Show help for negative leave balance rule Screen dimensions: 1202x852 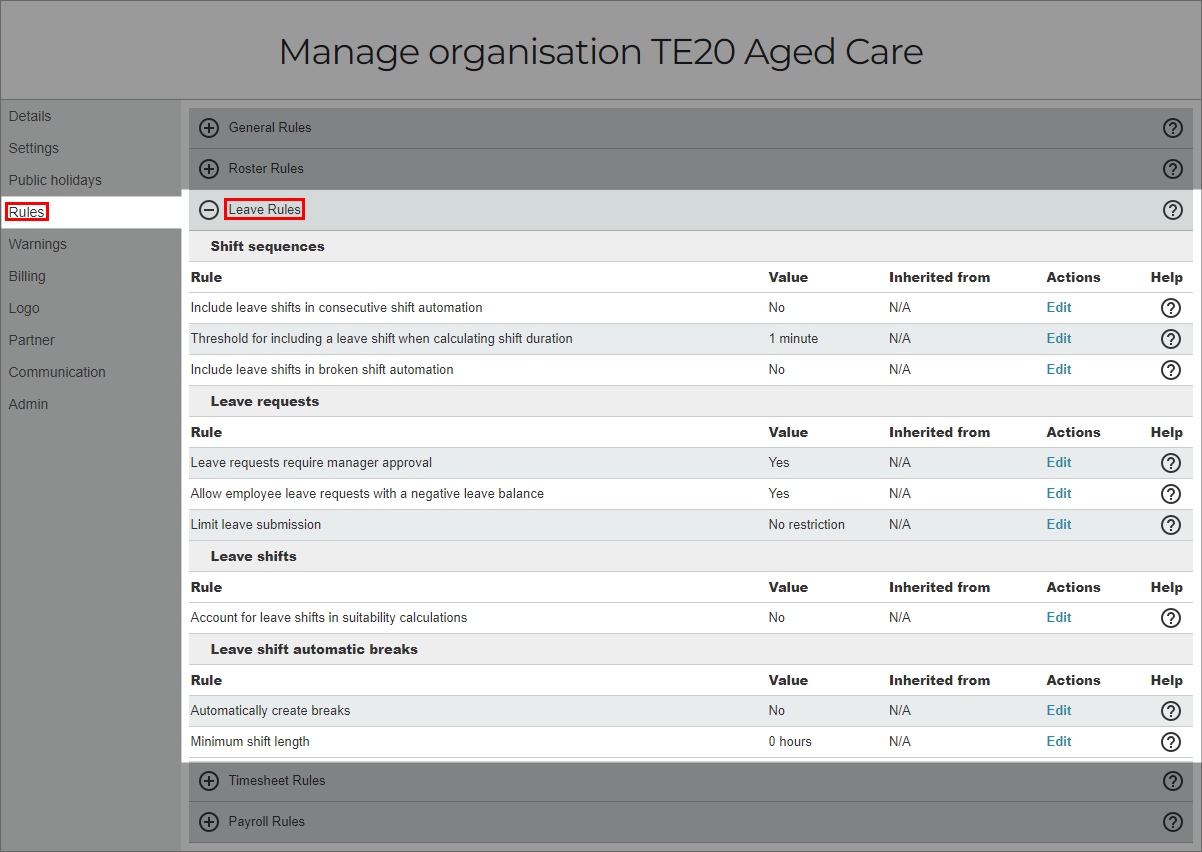1171,494
